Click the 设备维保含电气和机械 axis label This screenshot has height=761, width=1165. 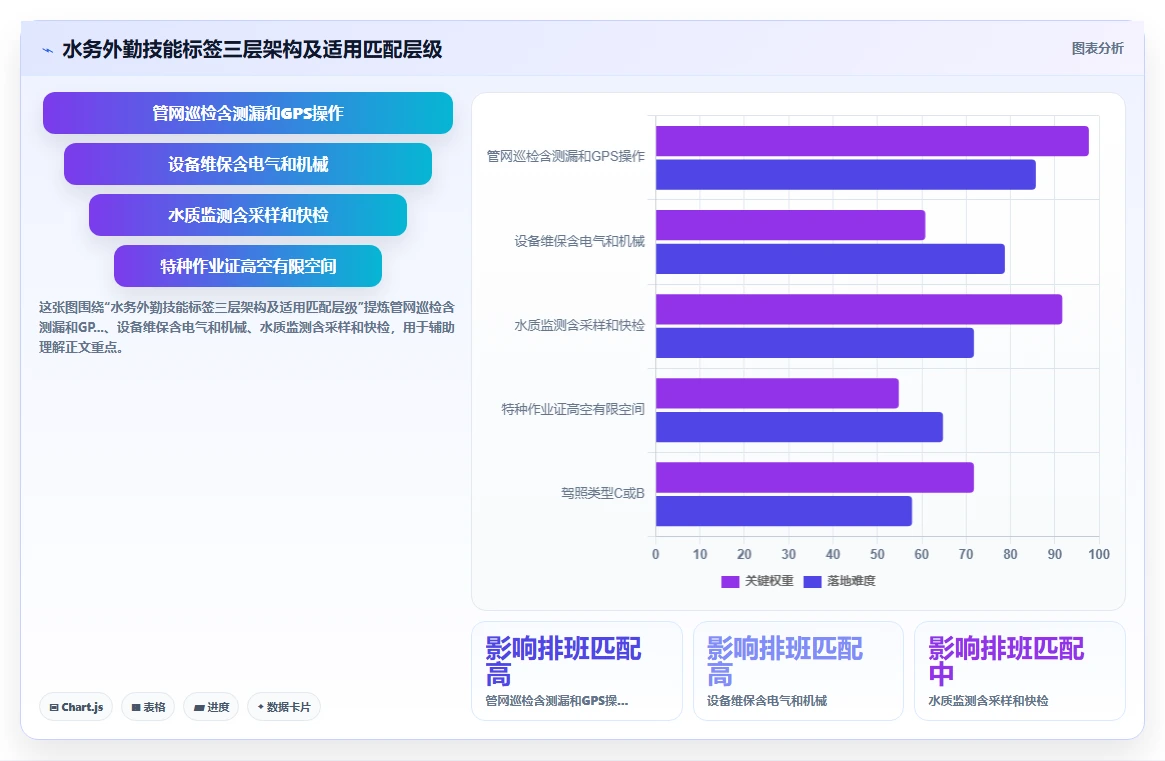click(580, 242)
